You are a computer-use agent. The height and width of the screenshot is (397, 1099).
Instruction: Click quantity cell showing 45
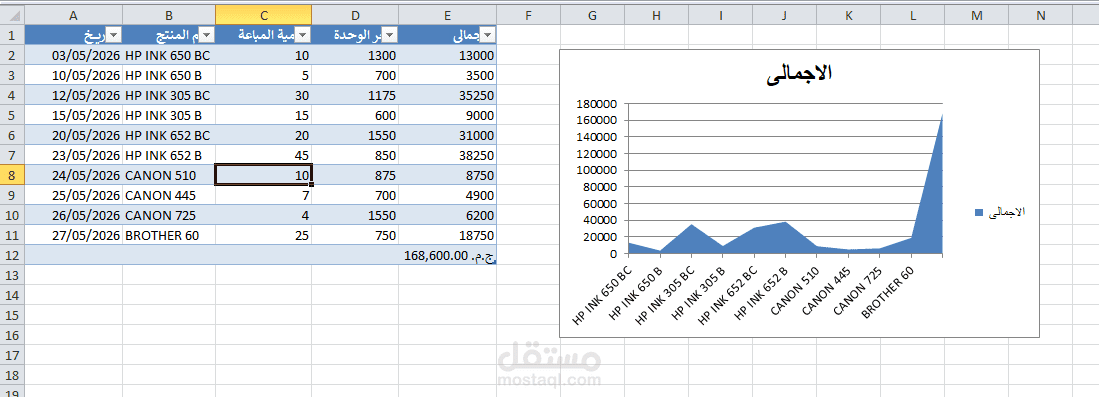pyautogui.click(x=264, y=155)
